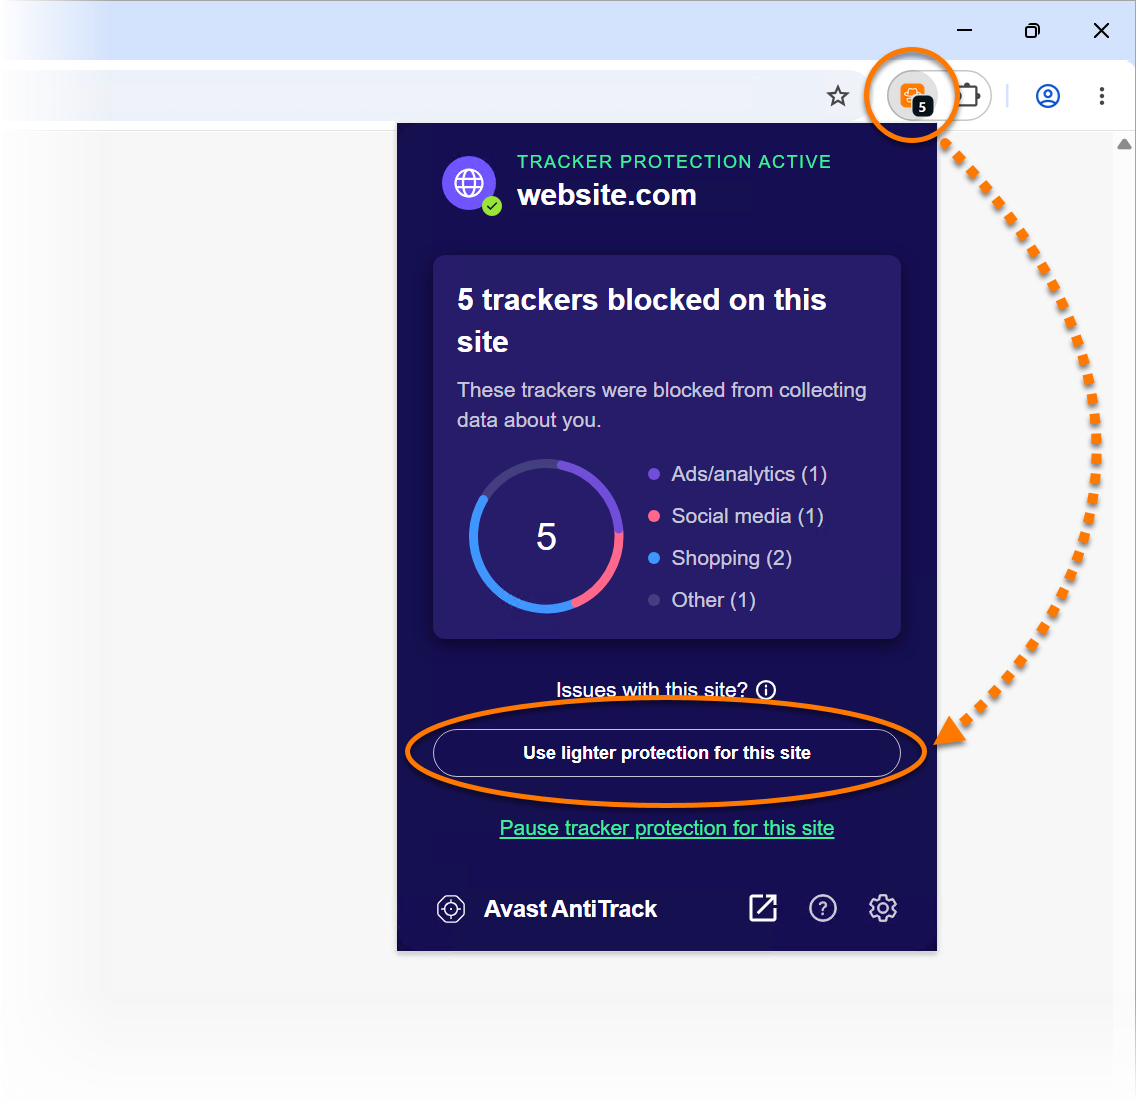The image size is (1136, 1102).
Task: Bookmark this page with the star icon
Action: pos(838,96)
